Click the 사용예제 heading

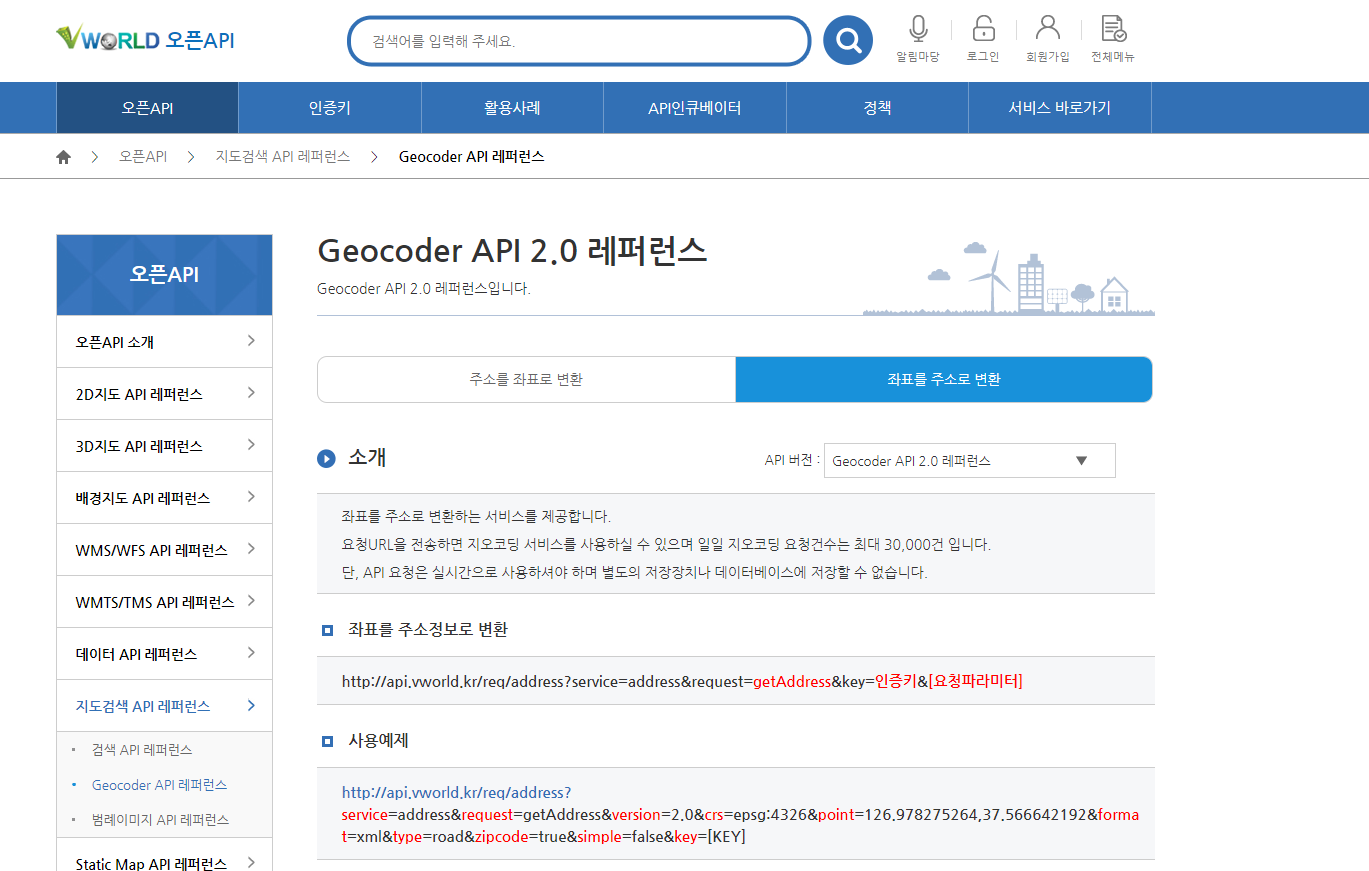378,741
